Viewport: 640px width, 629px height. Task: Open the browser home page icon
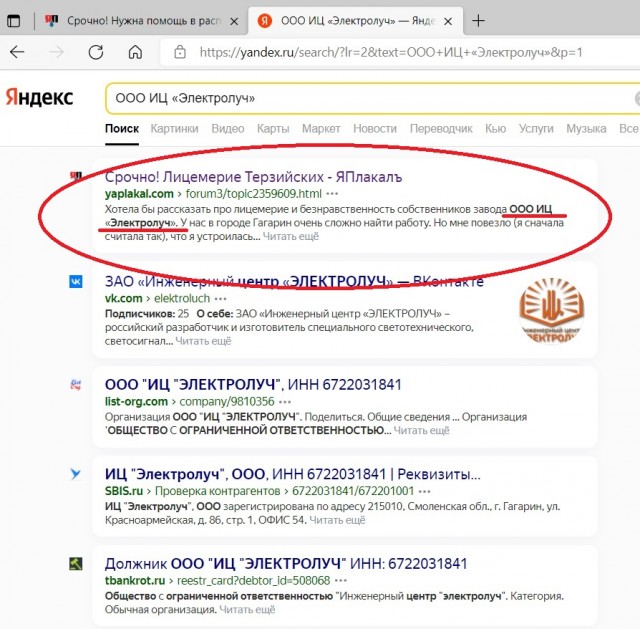[136, 52]
